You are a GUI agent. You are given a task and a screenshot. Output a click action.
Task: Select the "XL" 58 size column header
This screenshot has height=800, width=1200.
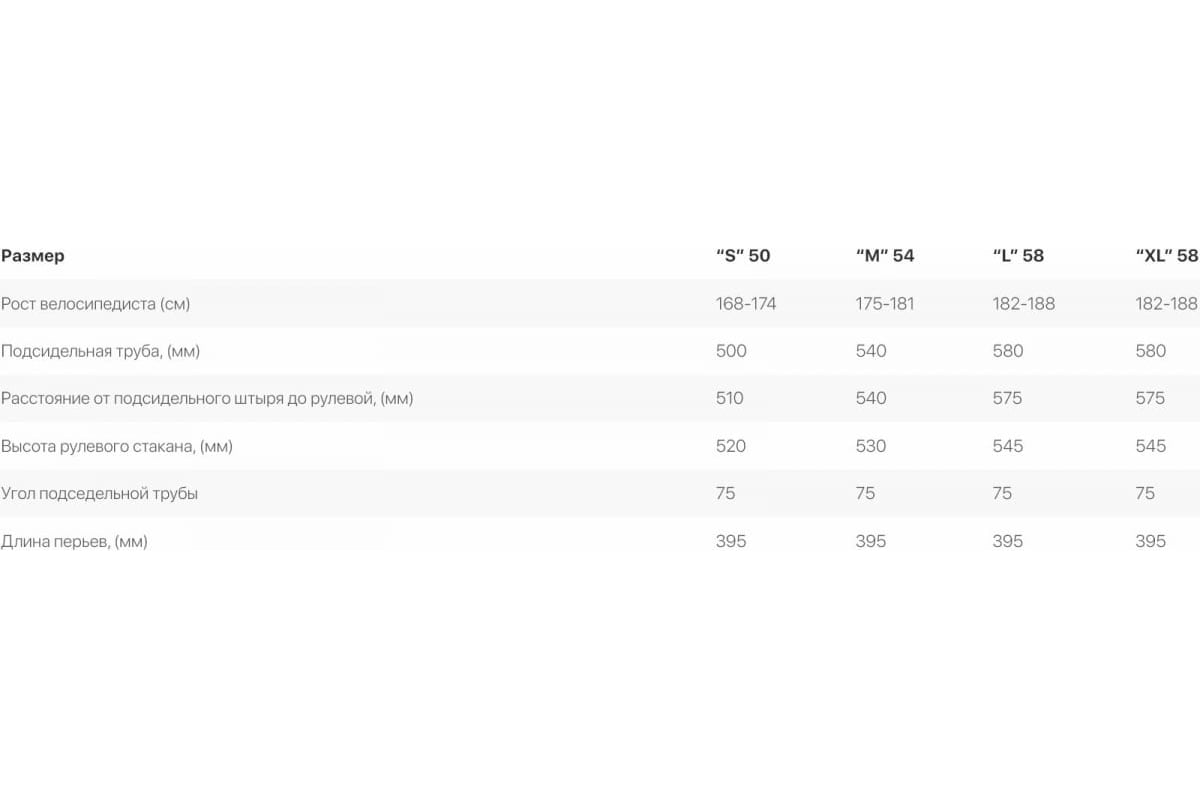[1167, 256]
